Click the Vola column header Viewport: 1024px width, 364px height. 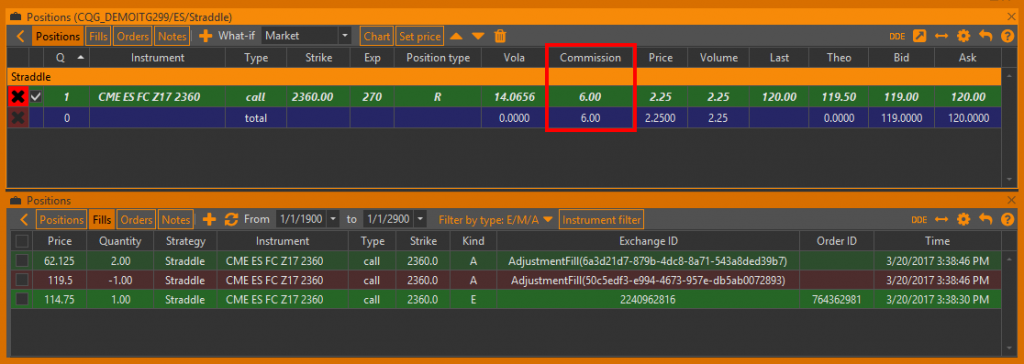[x=514, y=58]
